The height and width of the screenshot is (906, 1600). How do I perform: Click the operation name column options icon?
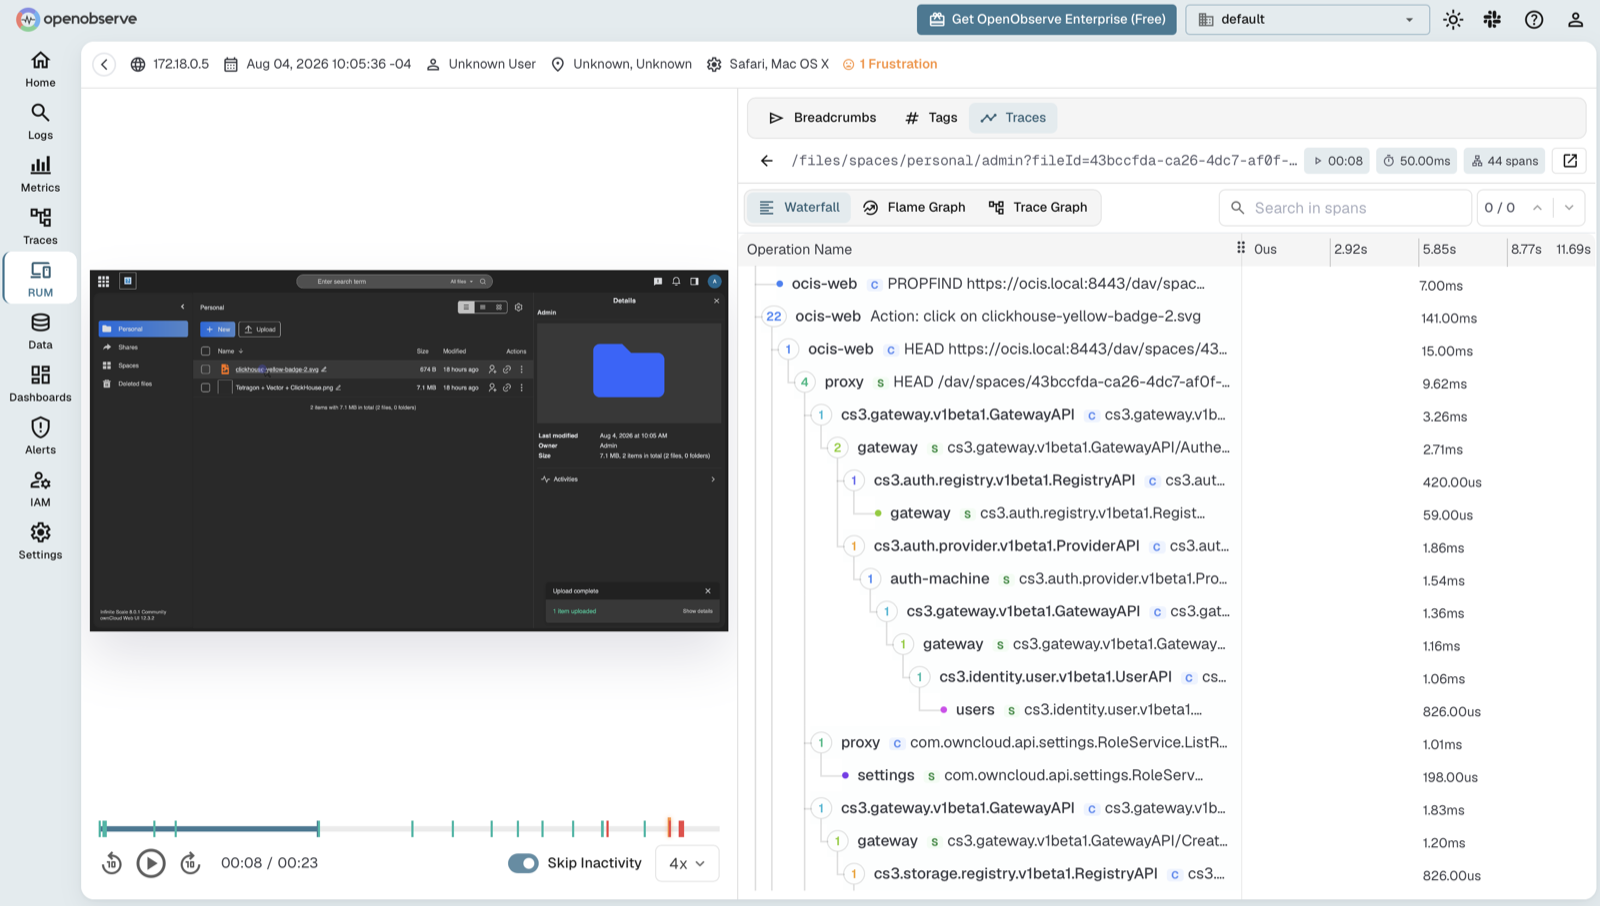1240,248
